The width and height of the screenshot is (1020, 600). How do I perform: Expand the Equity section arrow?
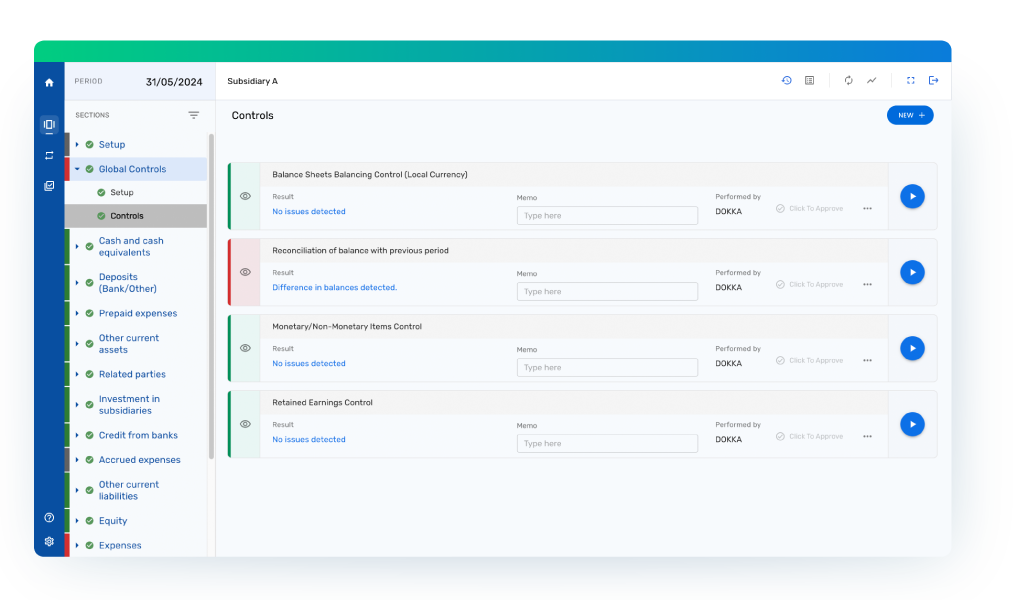pyautogui.click(x=77, y=521)
